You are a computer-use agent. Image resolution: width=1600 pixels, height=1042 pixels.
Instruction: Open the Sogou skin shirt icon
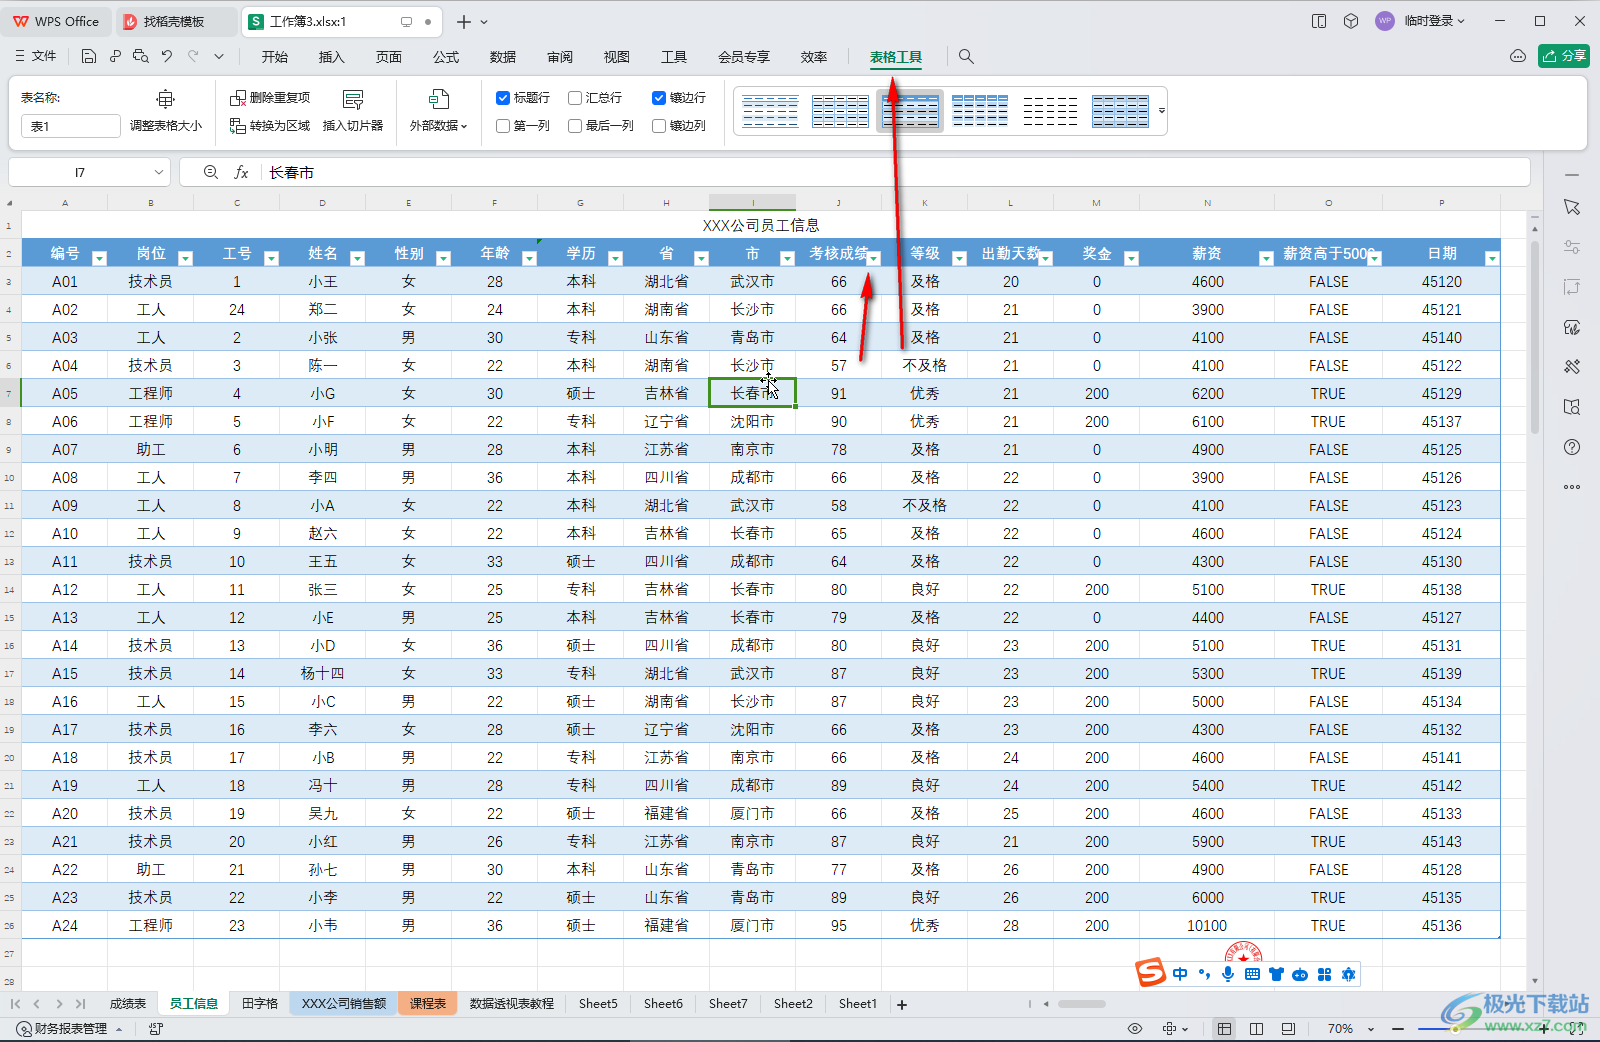coord(1276,974)
